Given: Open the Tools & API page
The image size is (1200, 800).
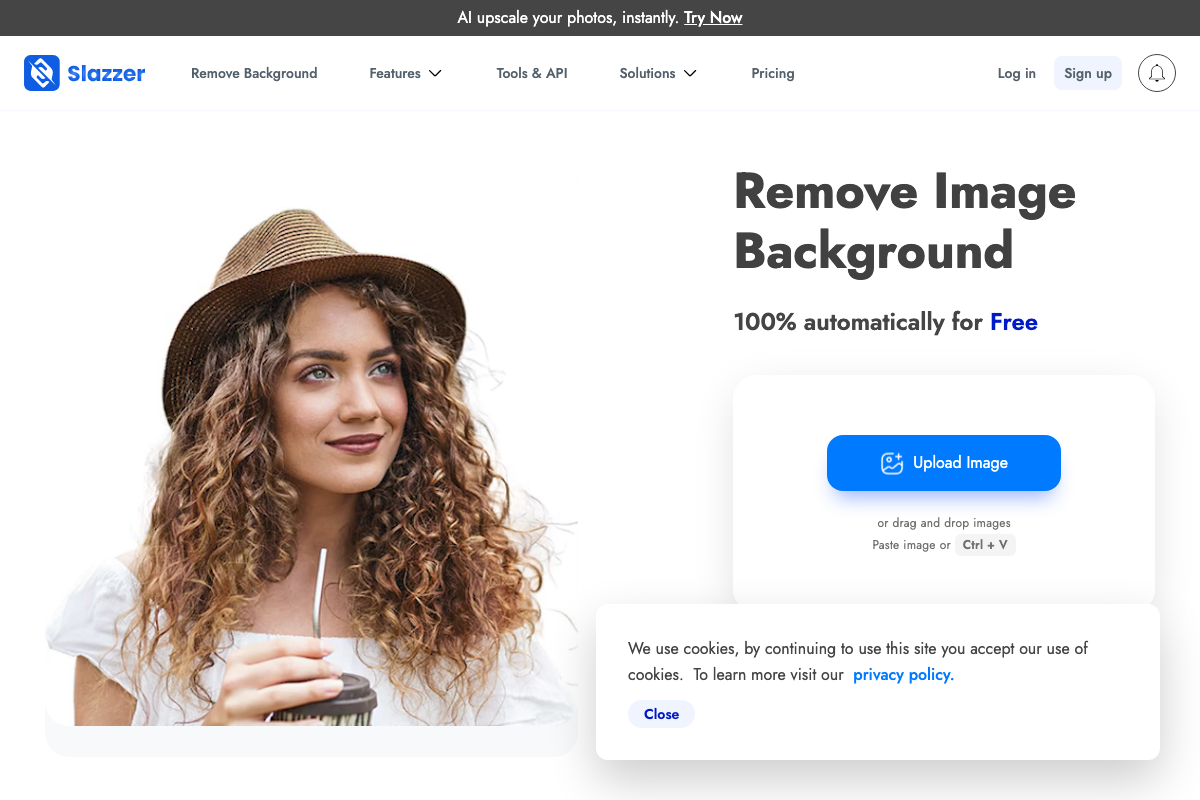Looking at the screenshot, I should (x=531, y=73).
